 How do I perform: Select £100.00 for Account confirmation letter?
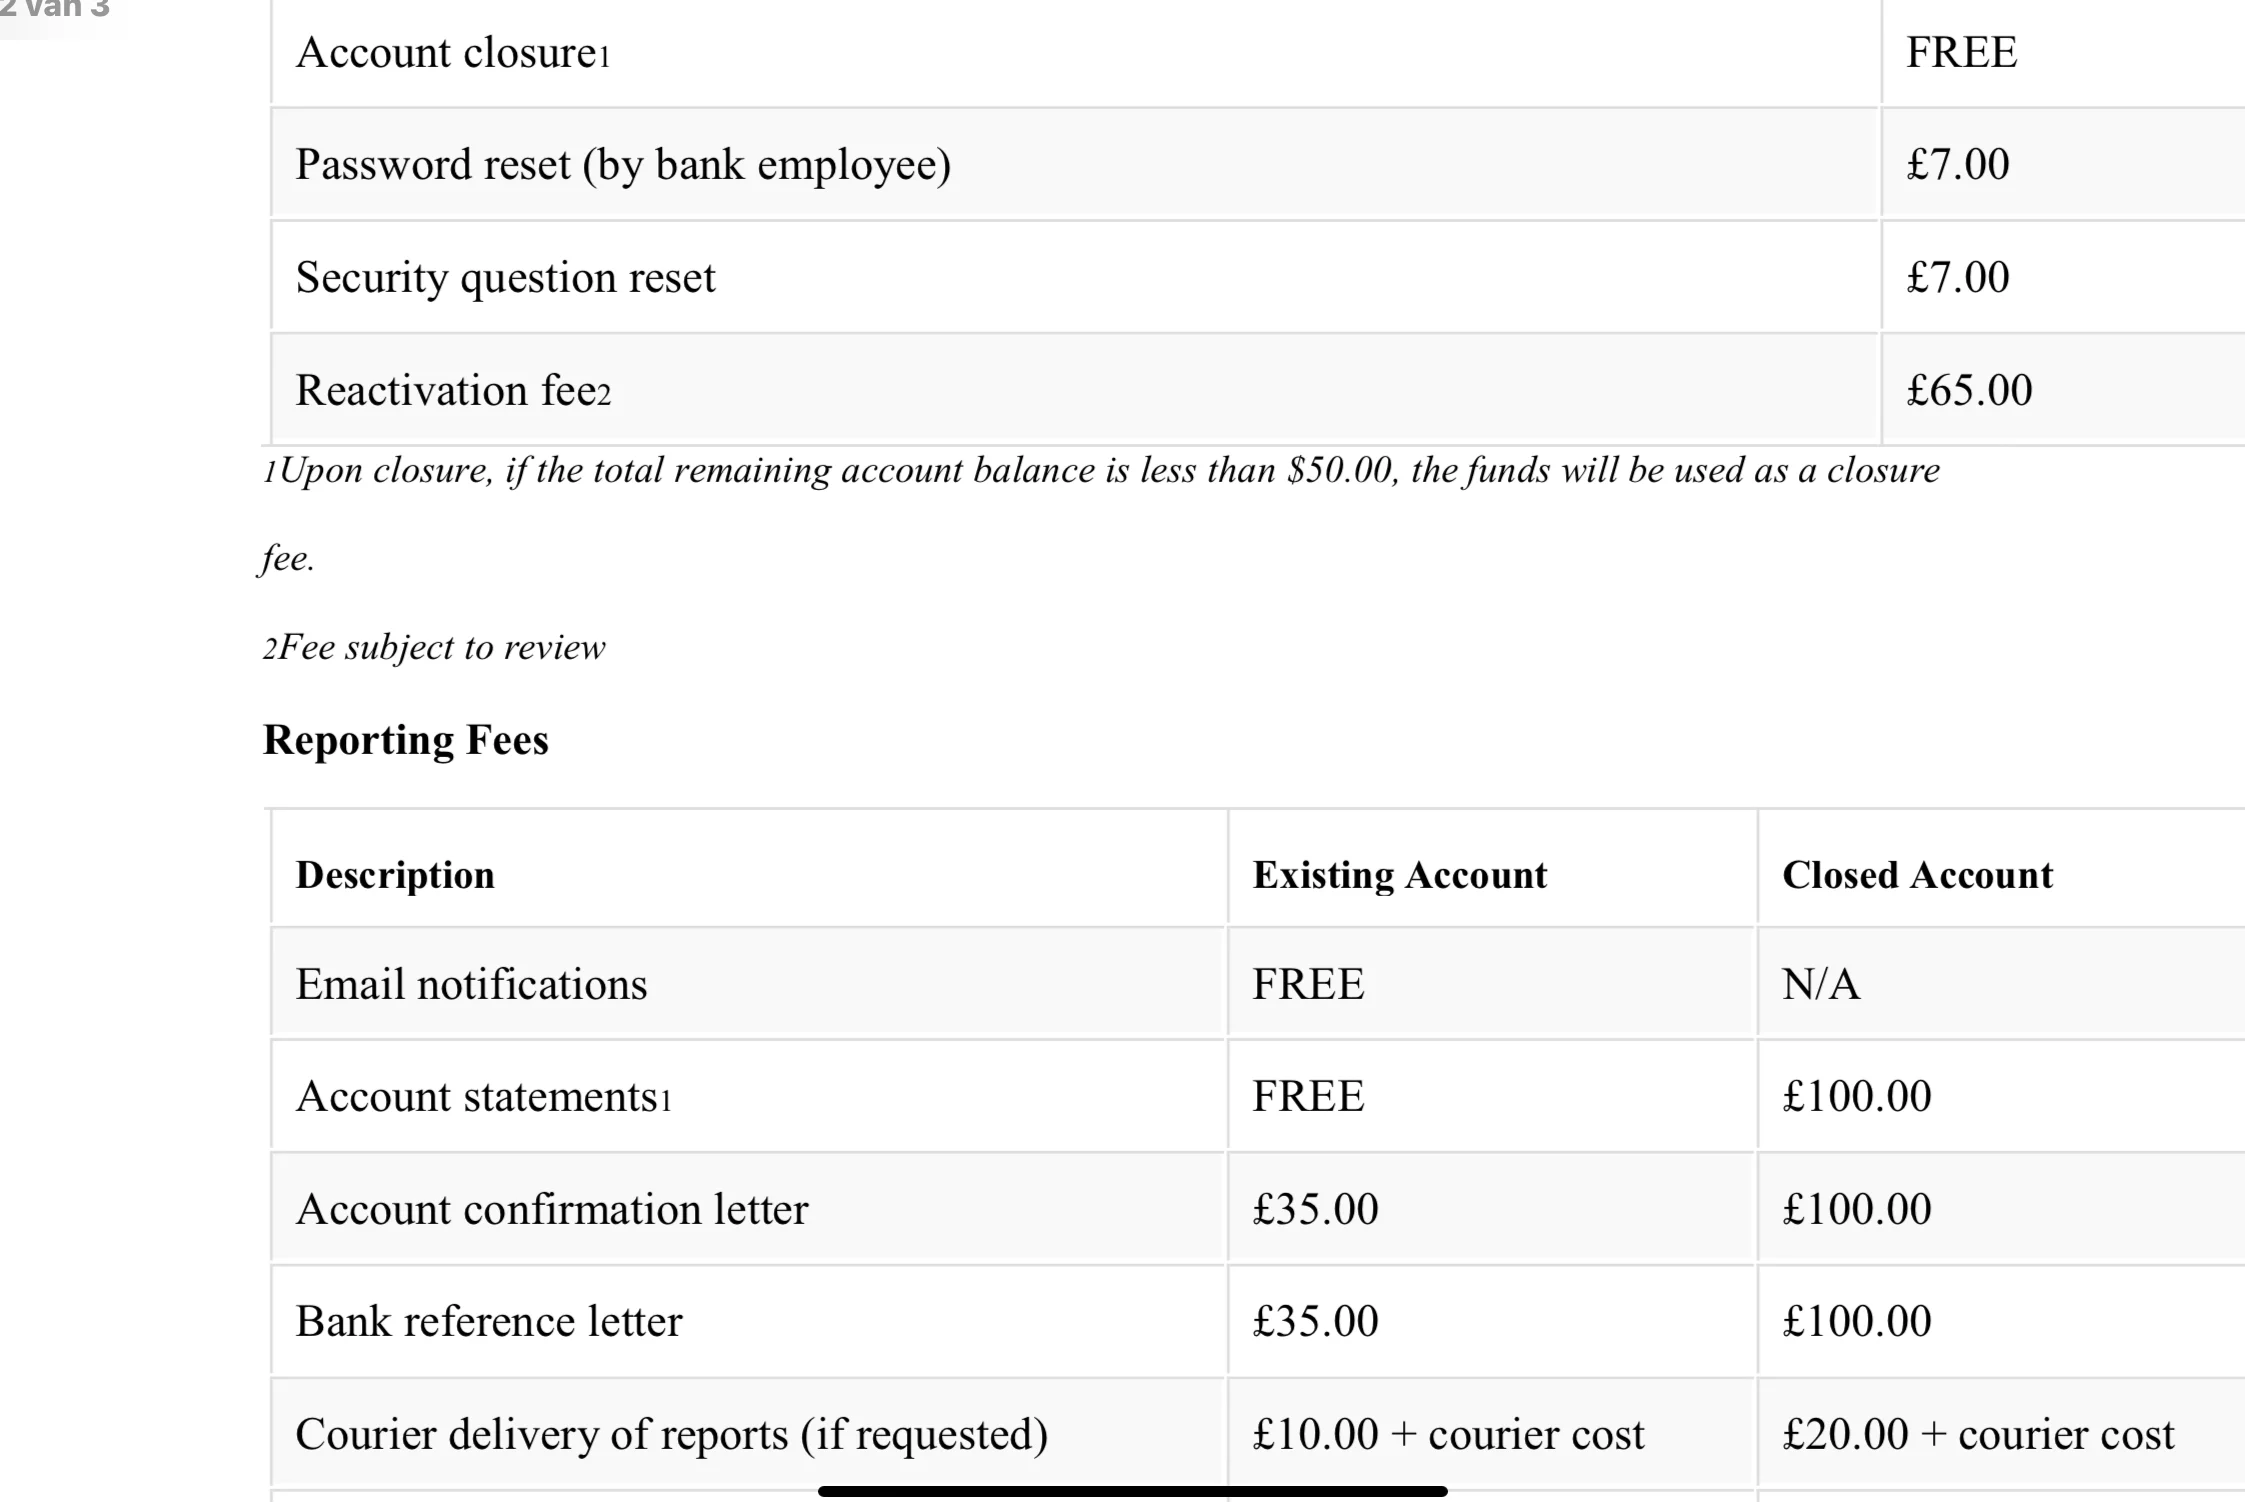[x=1856, y=1210]
